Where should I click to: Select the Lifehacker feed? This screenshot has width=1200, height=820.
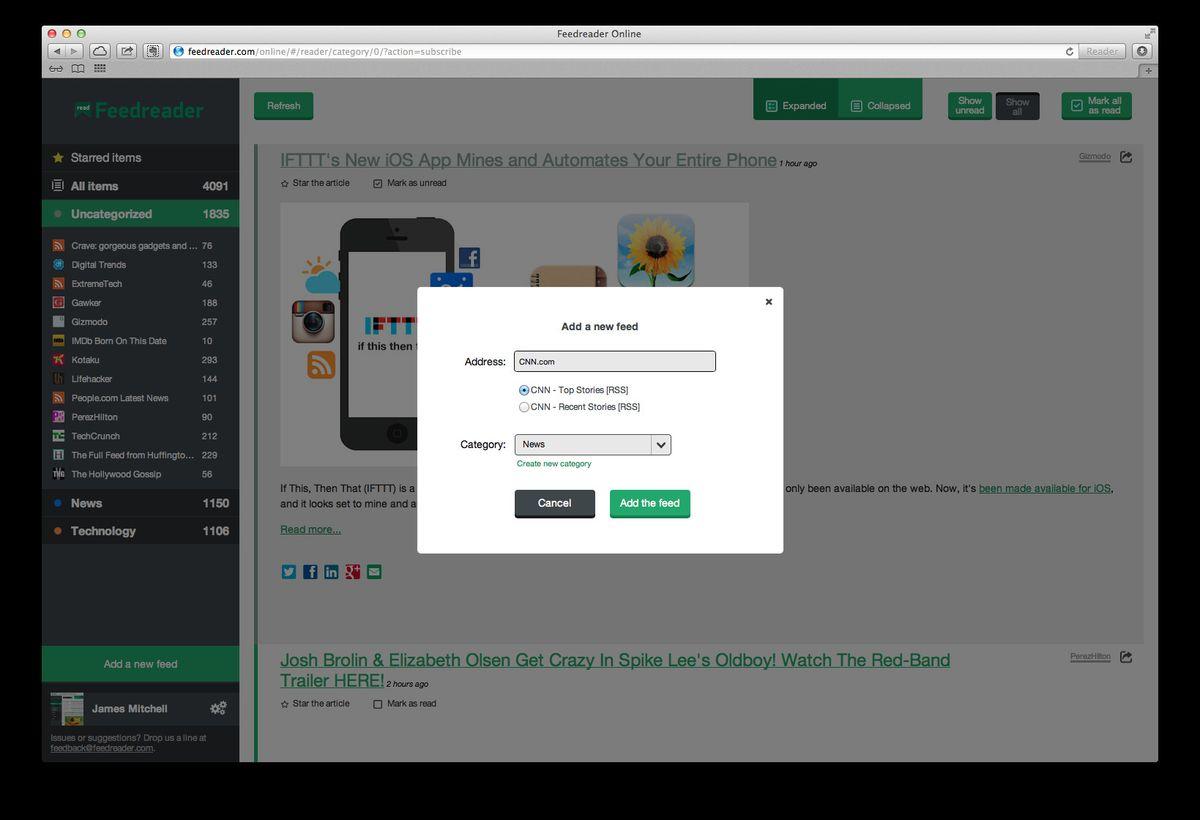[140, 378]
